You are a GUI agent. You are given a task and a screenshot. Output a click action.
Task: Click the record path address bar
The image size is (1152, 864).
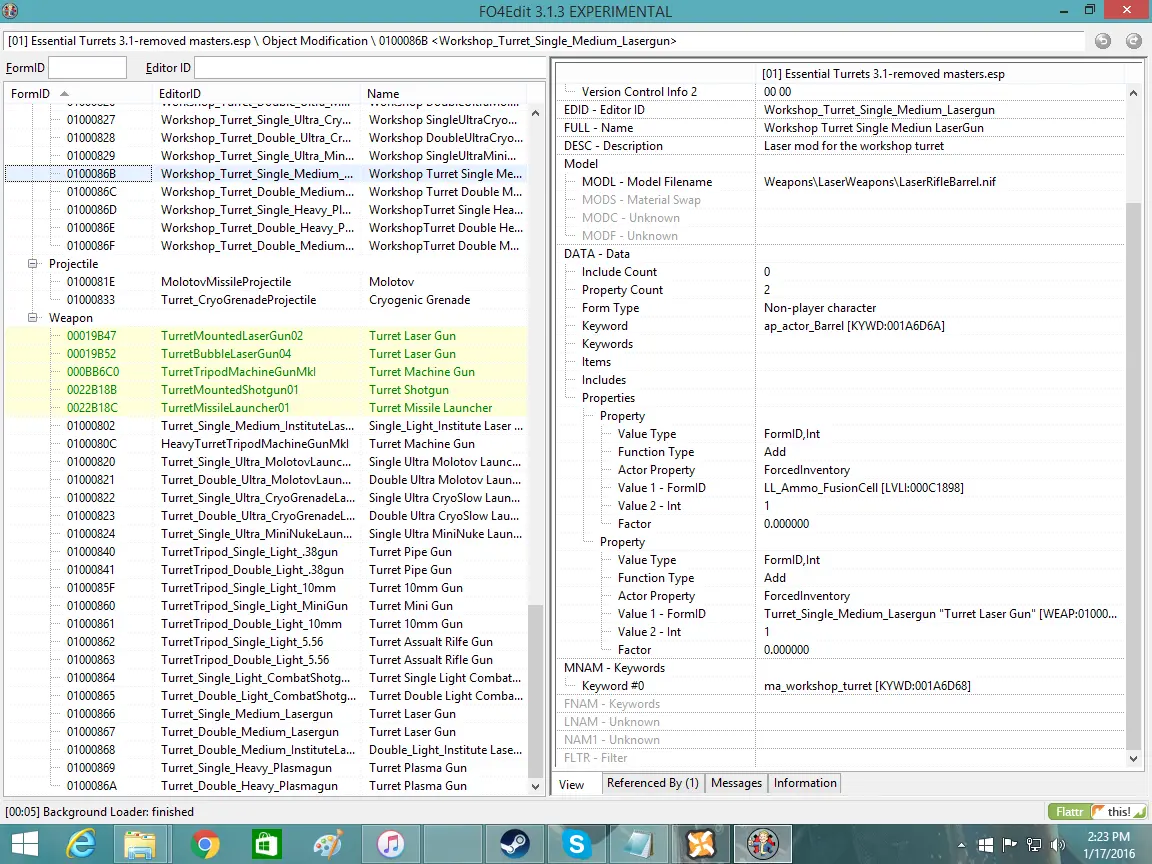[544, 41]
